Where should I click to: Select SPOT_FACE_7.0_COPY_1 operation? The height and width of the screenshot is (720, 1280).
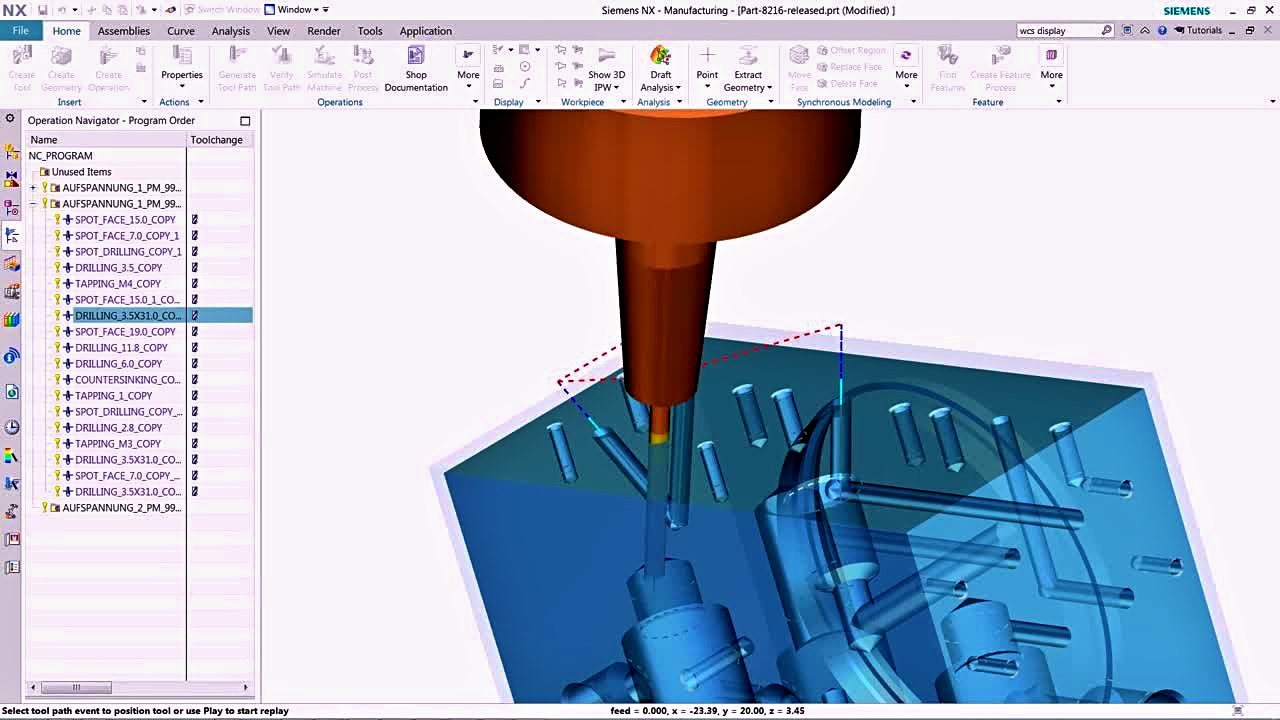point(127,236)
